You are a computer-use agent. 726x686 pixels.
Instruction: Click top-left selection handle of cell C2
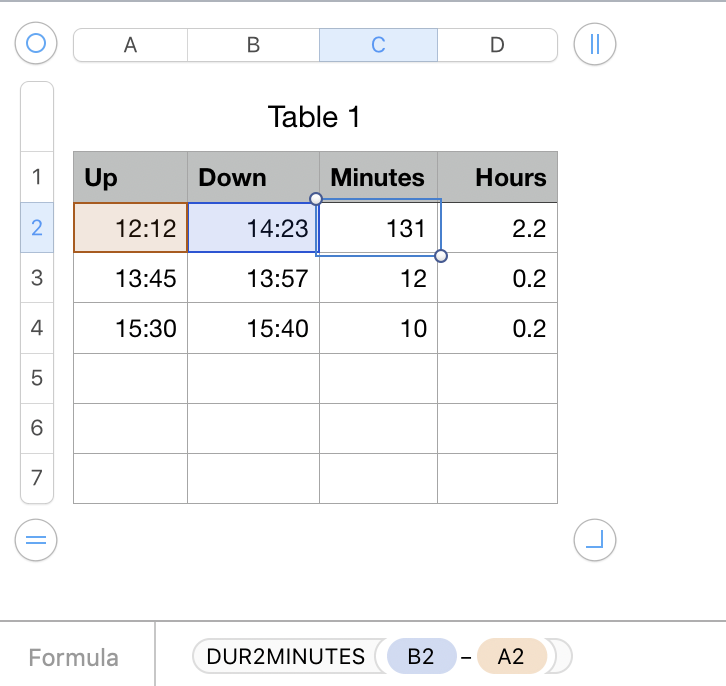pos(317,199)
